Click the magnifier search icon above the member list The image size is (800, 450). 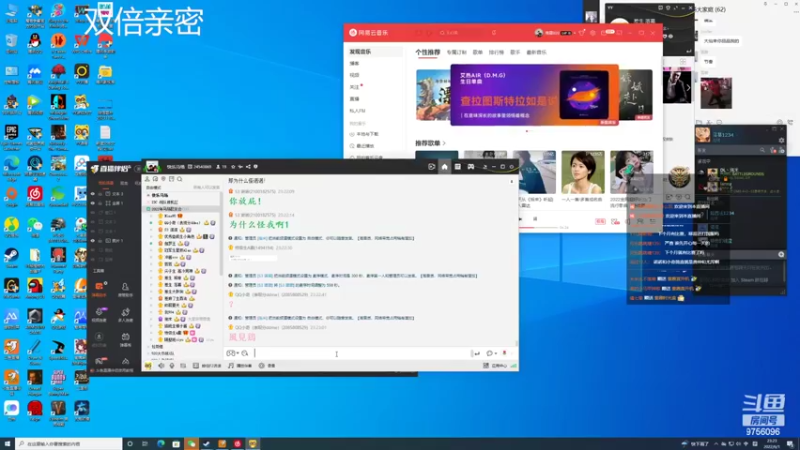pyautogui.click(x=180, y=179)
